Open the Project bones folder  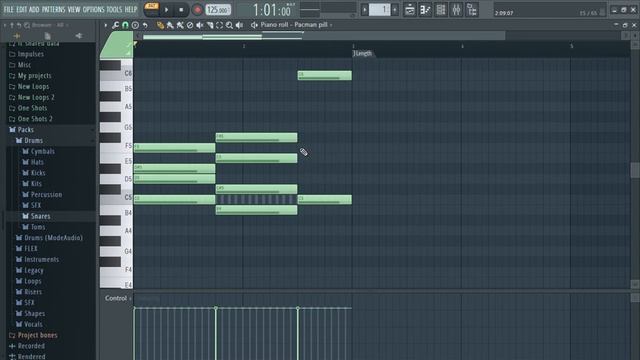[x=37, y=335]
